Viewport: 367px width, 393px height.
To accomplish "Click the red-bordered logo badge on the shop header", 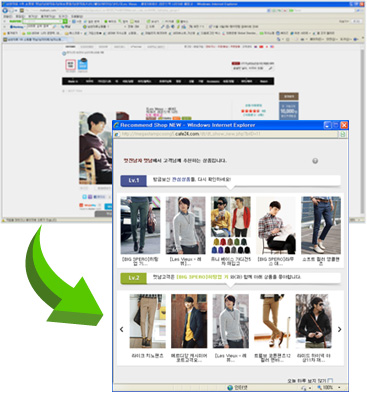I will (70, 64).
